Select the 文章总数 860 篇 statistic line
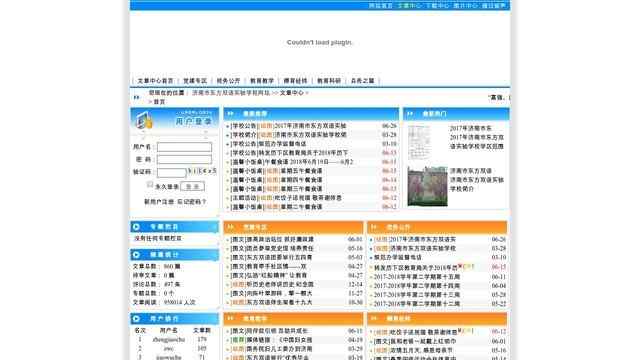640x360 pixels. click(x=157, y=266)
